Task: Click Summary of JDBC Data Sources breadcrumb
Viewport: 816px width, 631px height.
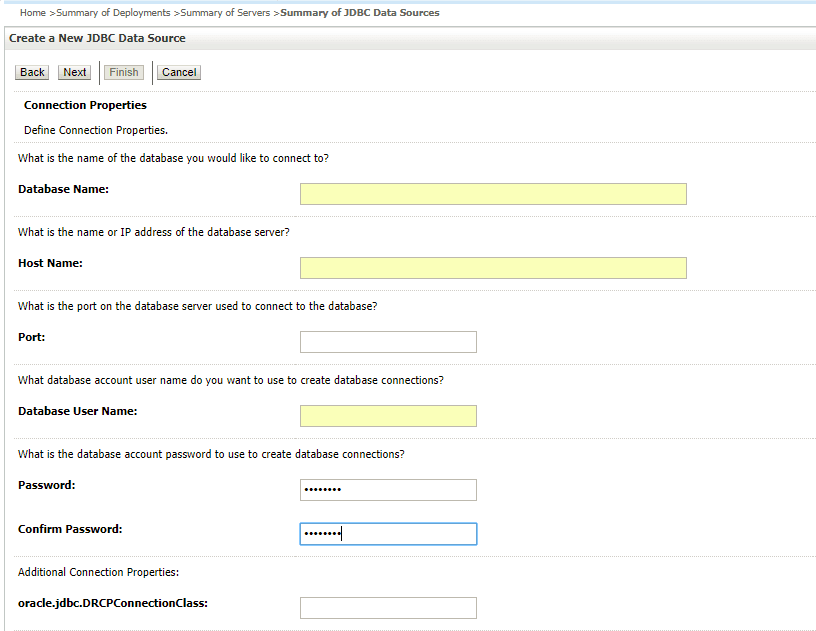Action: click(359, 13)
